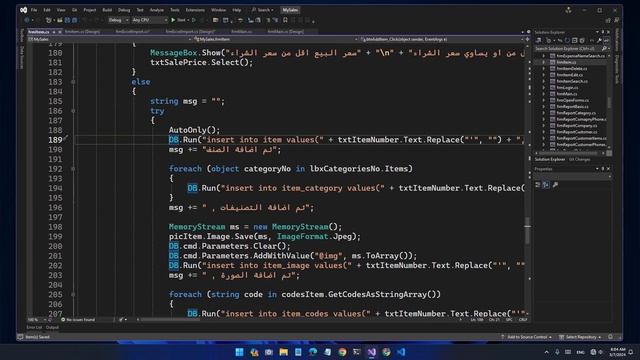Open the Extensions menu
The height and width of the screenshot is (360, 640).
coord(195,10)
